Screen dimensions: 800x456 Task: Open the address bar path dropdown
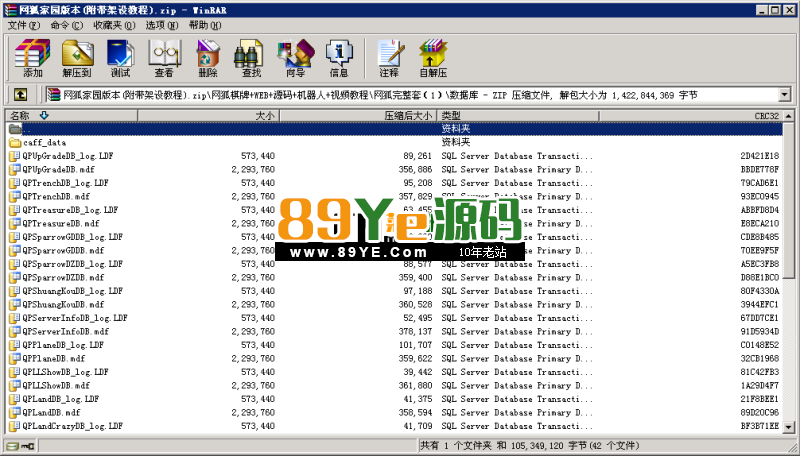click(785, 94)
